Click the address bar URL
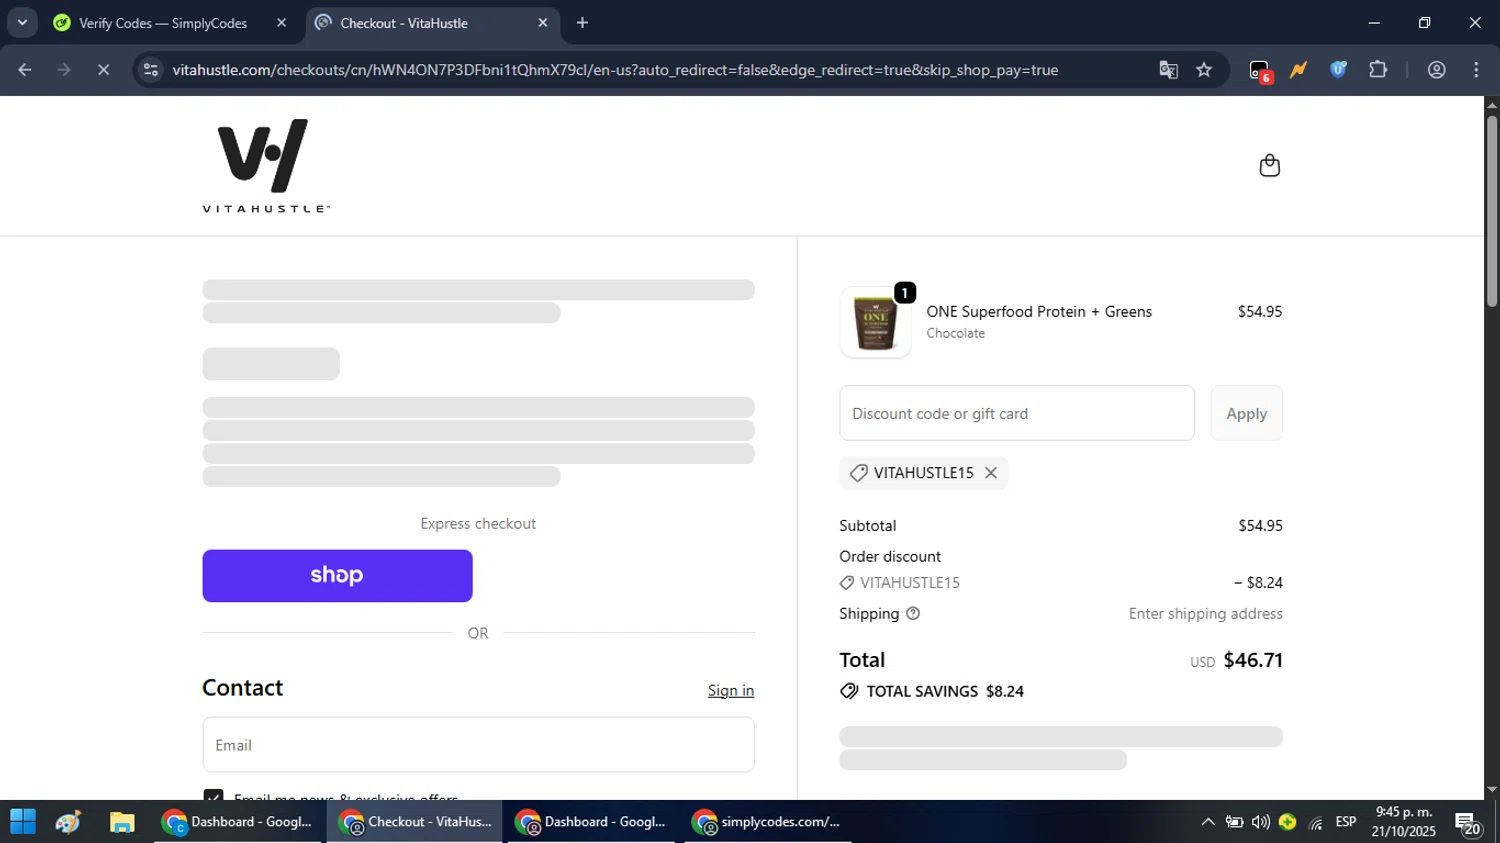Image resolution: width=1500 pixels, height=843 pixels. pos(615,70)
